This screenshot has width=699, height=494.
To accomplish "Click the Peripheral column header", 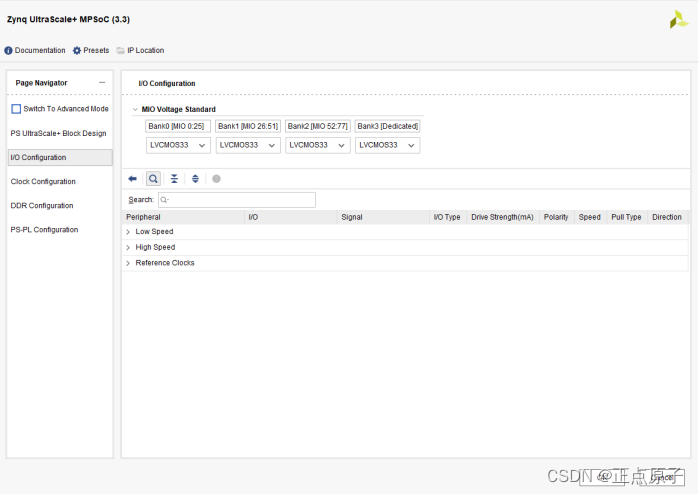I will (x=183, y=217).
